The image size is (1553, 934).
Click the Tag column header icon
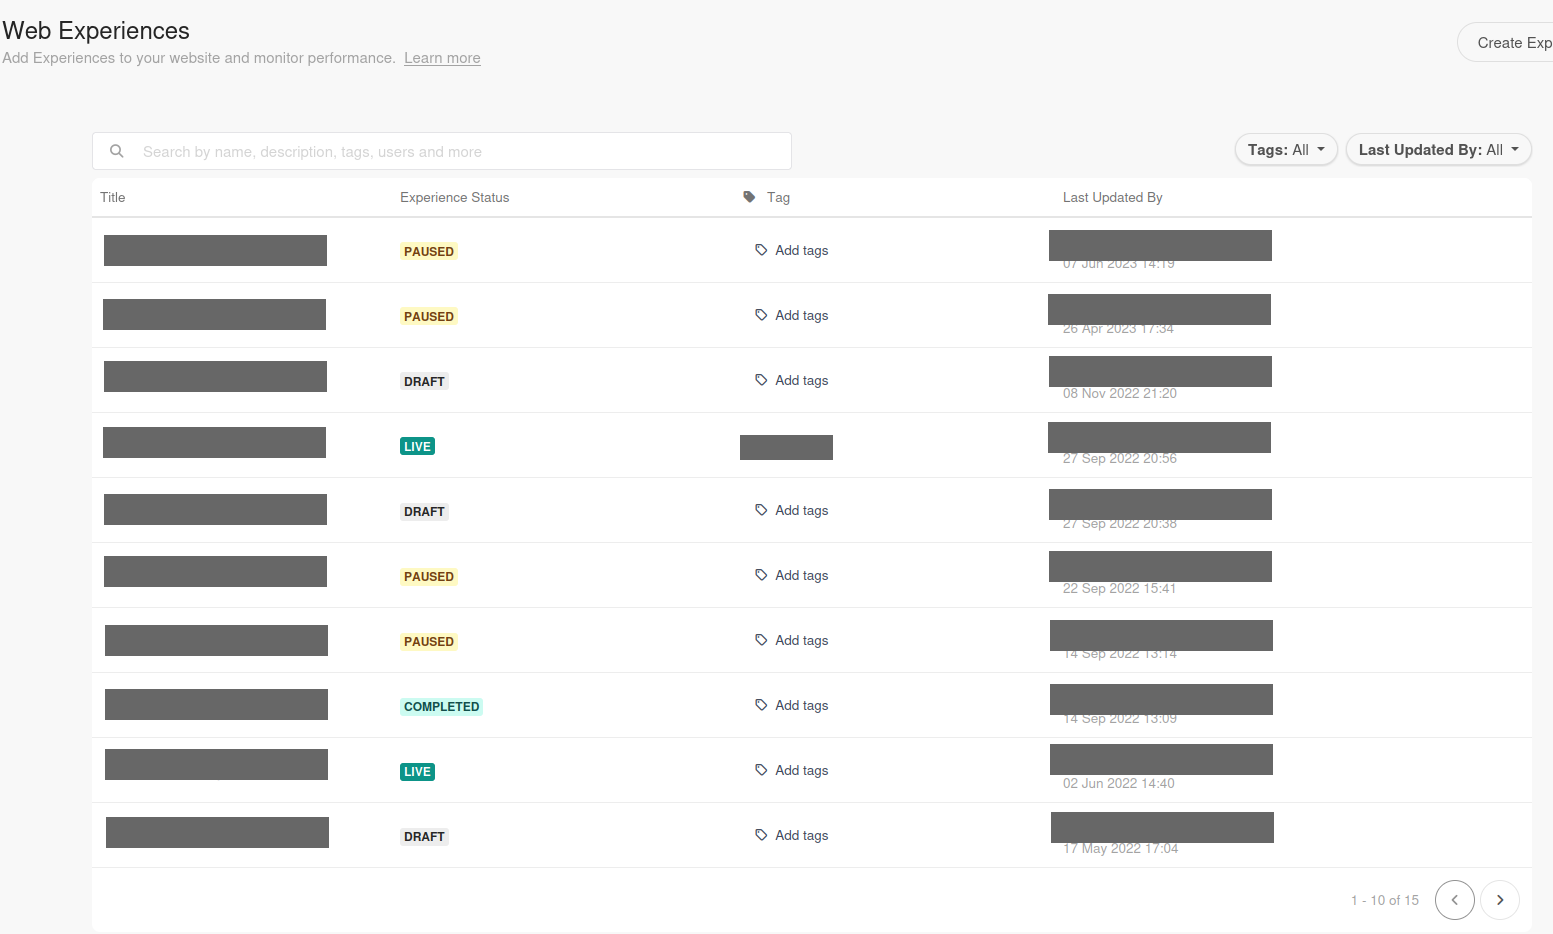[749, 197]
